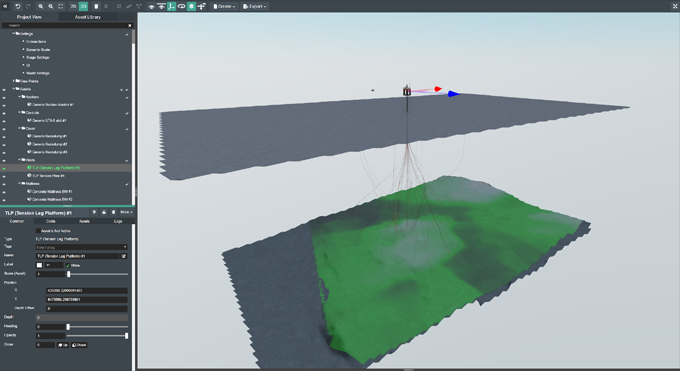
Task: Toggle the axis gizmo toolbar icon
Action: [171, 6]
